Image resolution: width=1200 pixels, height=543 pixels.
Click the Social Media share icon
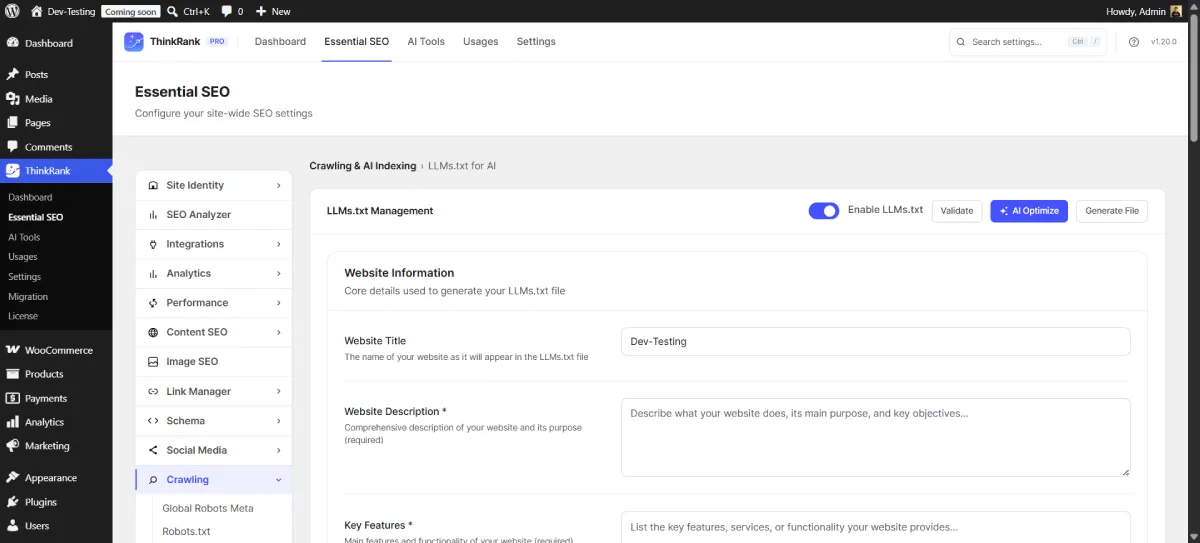(153, 450)
